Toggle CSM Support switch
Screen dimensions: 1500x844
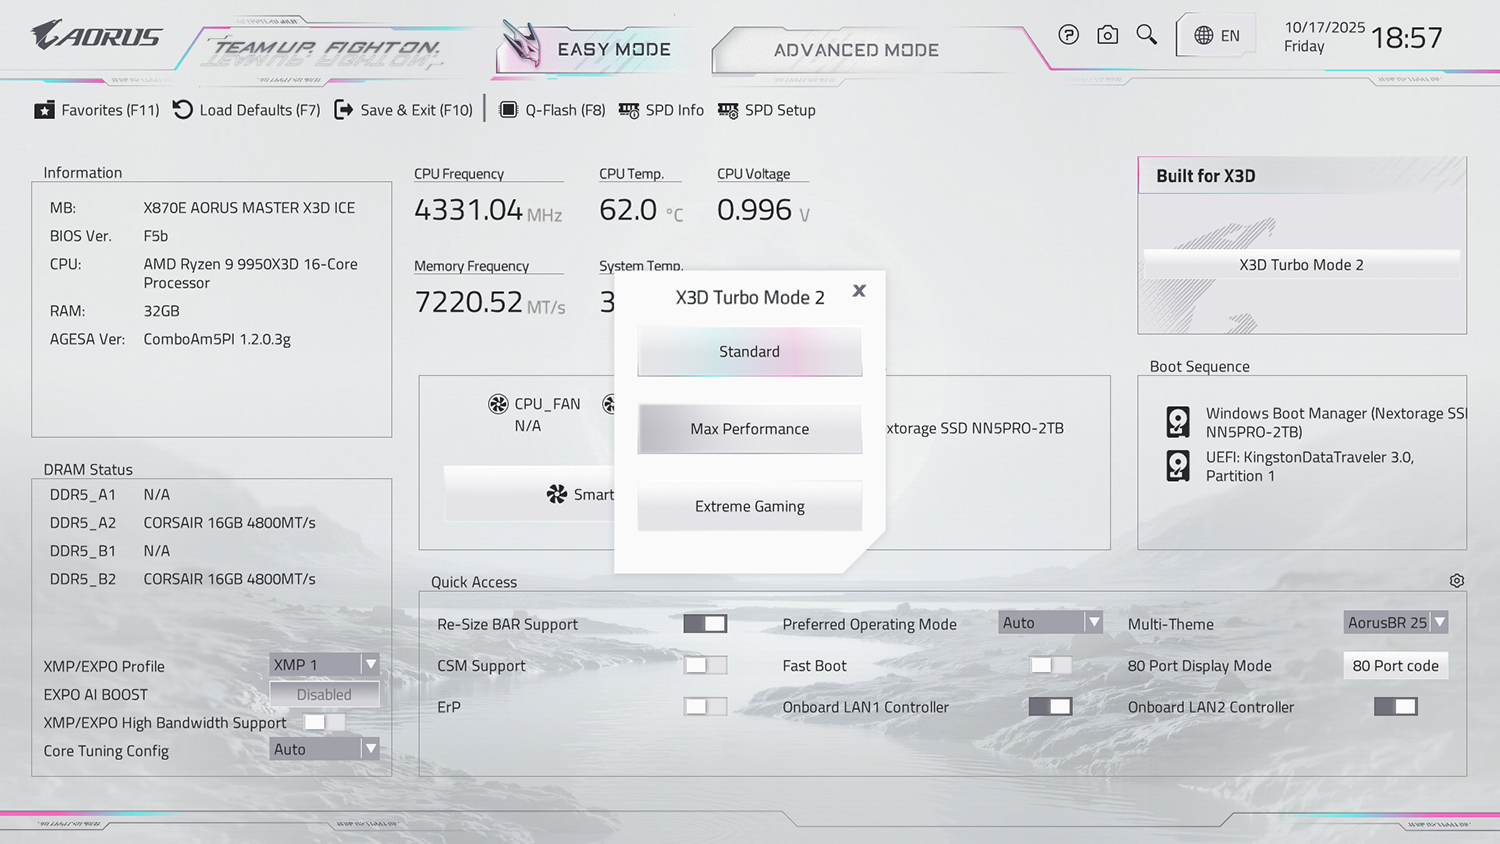705,665
